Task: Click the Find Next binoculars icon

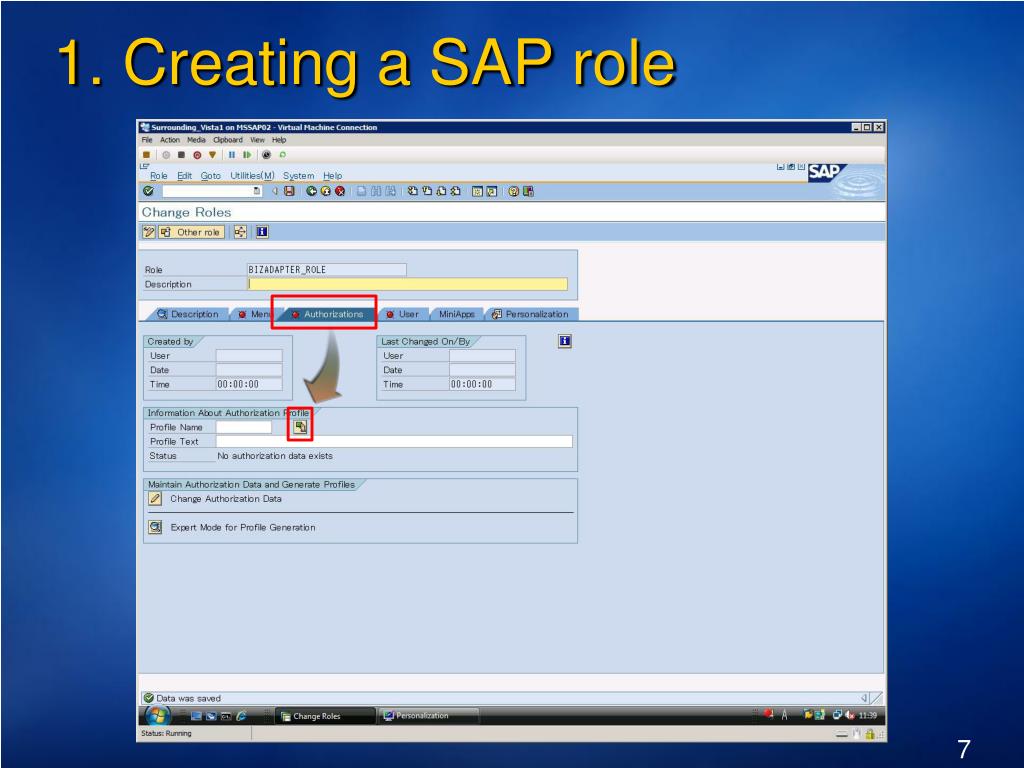Action: tap(390, 191)
